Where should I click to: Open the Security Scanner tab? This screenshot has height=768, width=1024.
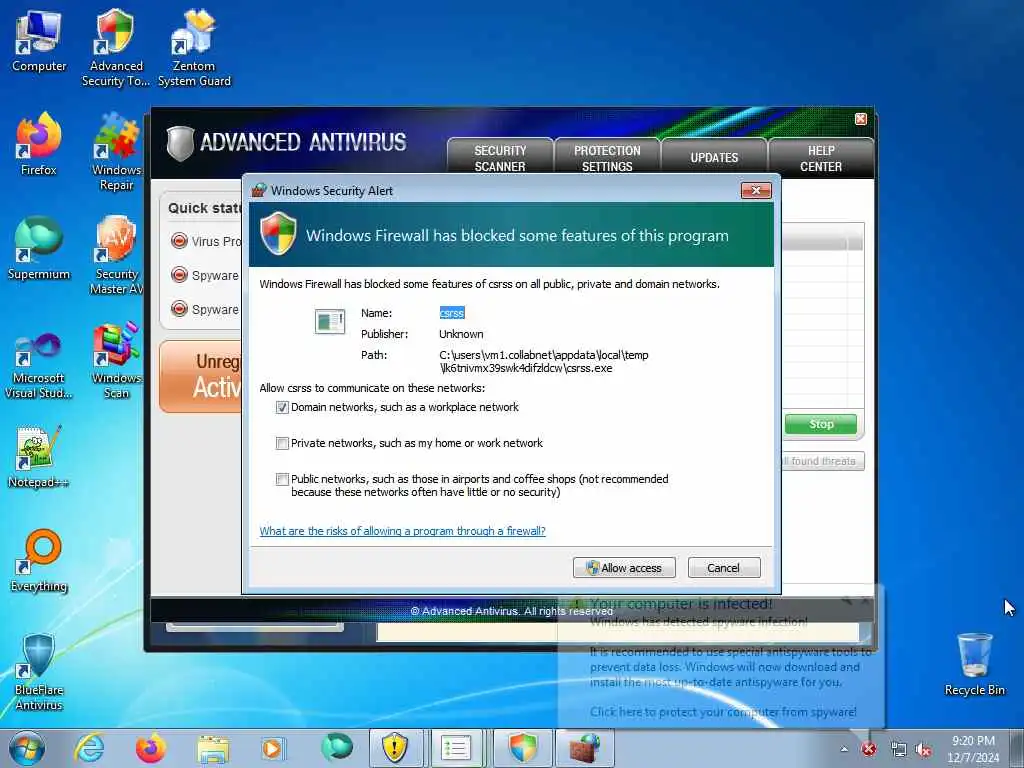(500, 158)
